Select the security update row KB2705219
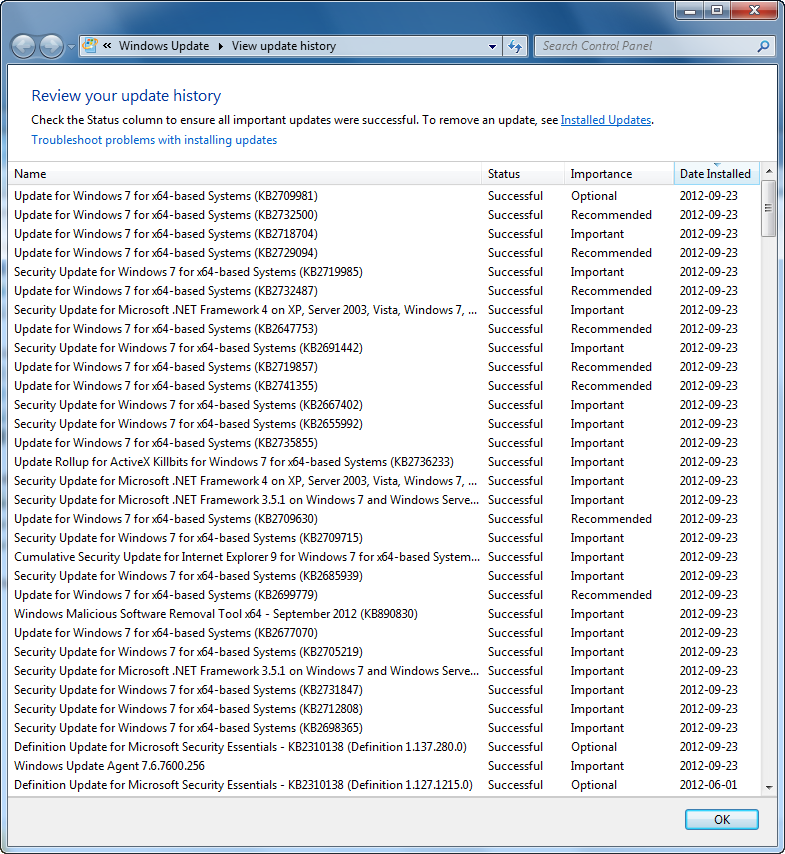 click(384, 652)
